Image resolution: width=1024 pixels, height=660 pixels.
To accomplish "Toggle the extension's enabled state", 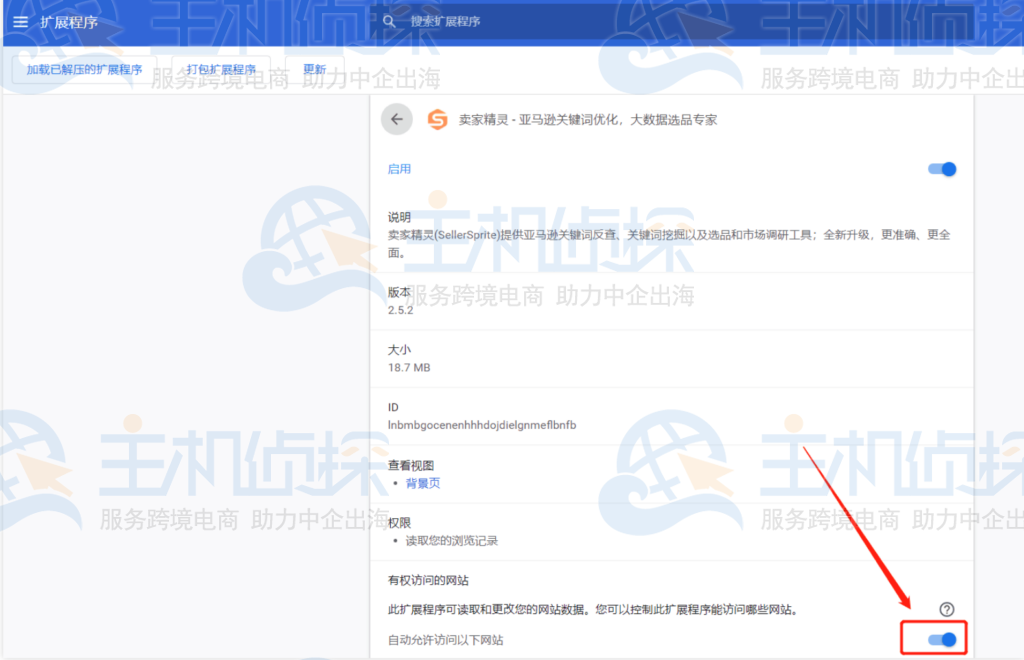I will coord(940,169).
